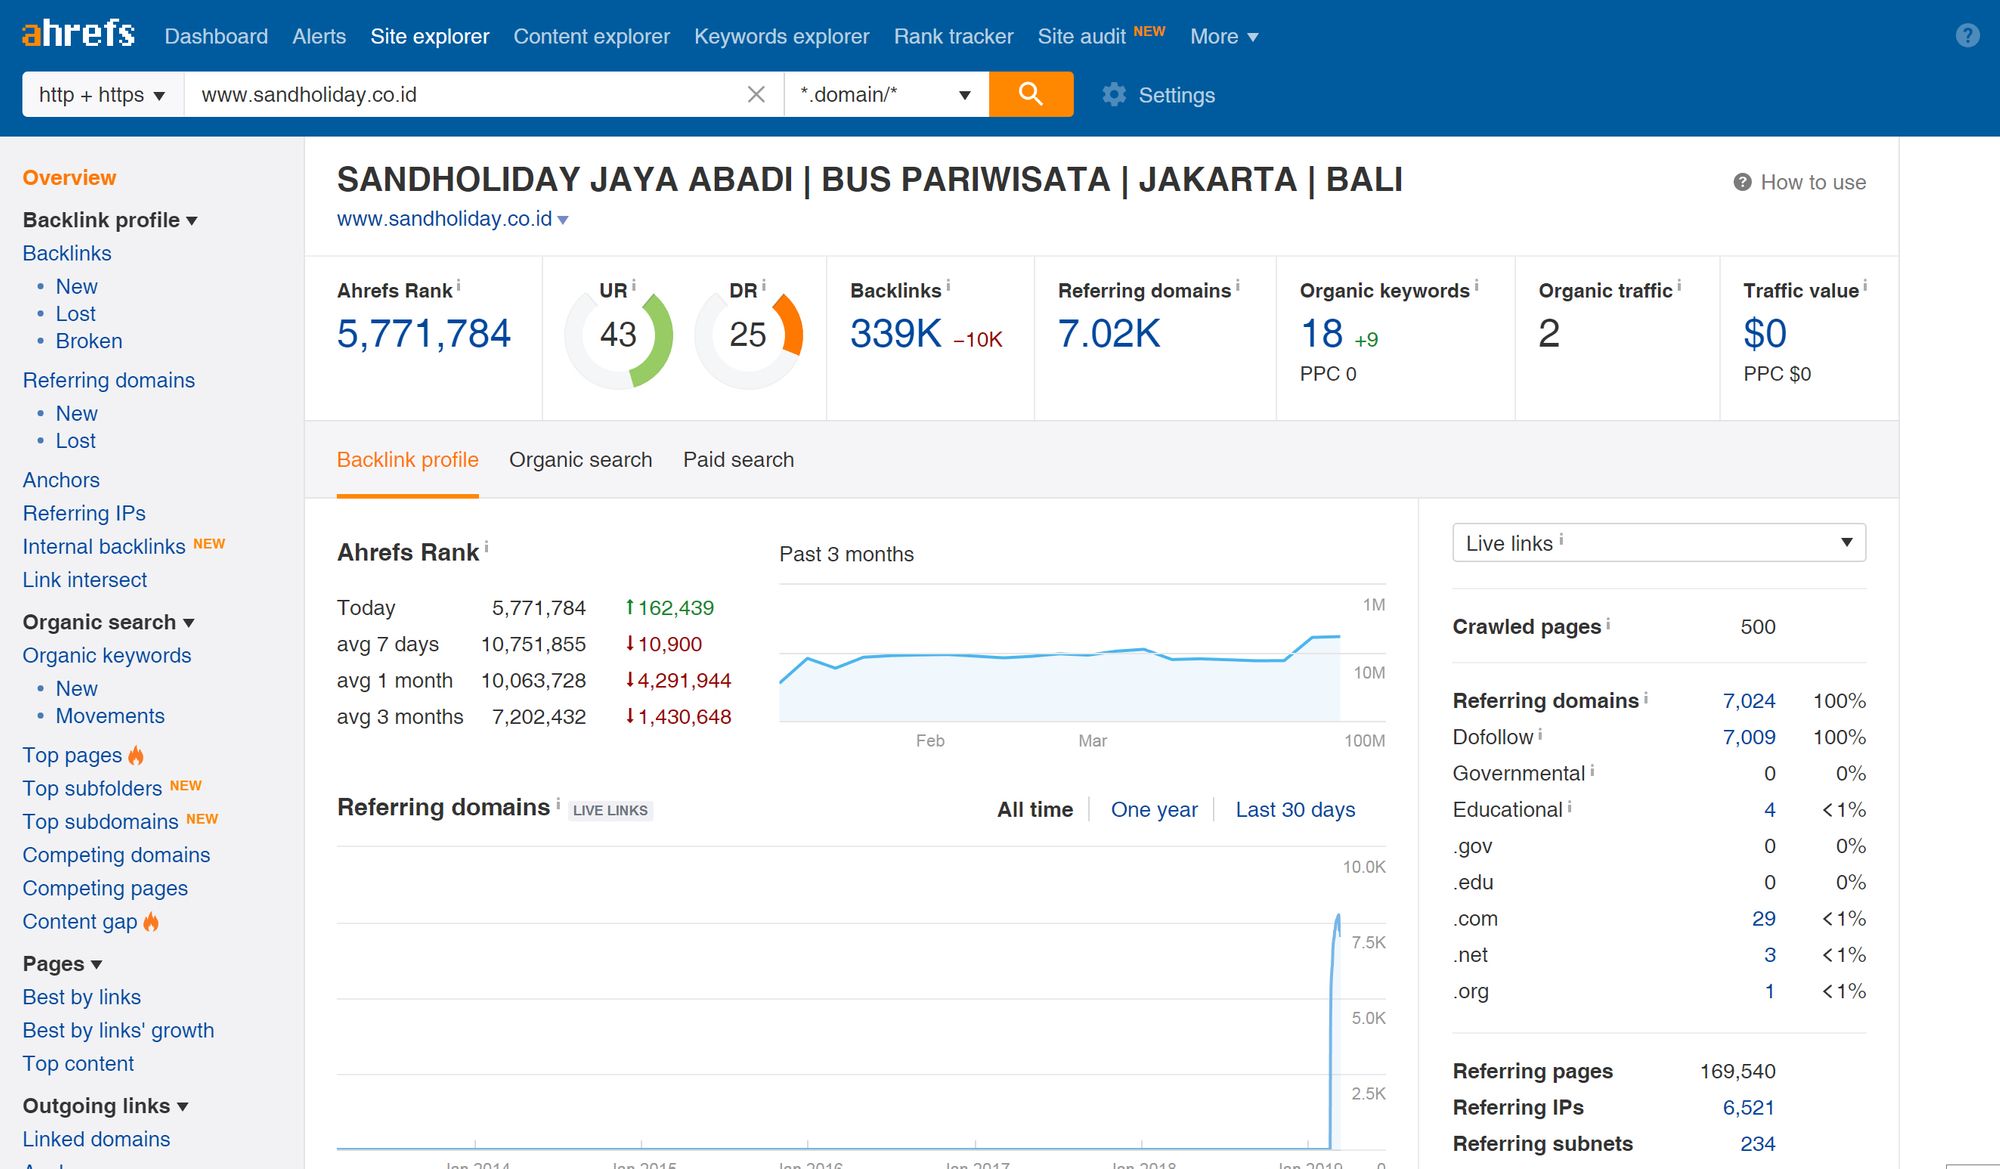Image resolution: width=2000 pixels, height=1169 pixels.
Task: Click the info icon beside UR
Action: click(x=633, y=286)
